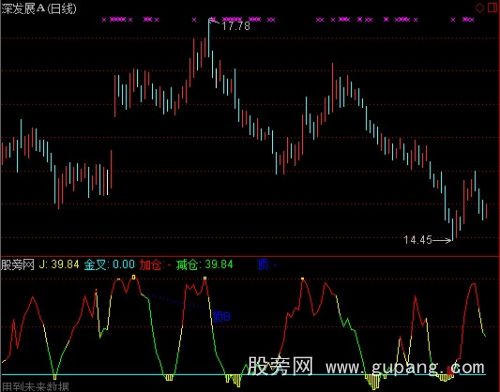This screenshot has height=392, width=500.
Task: Click the green 减仓: 39.84 value
Action: pos(204,265)
